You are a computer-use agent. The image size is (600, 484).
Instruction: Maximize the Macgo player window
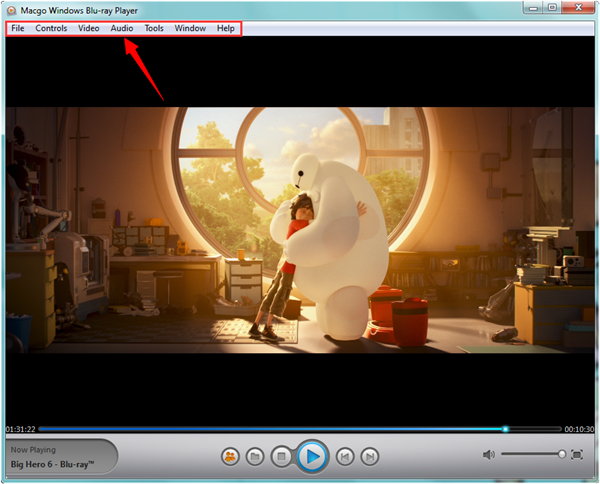(552, 7)
